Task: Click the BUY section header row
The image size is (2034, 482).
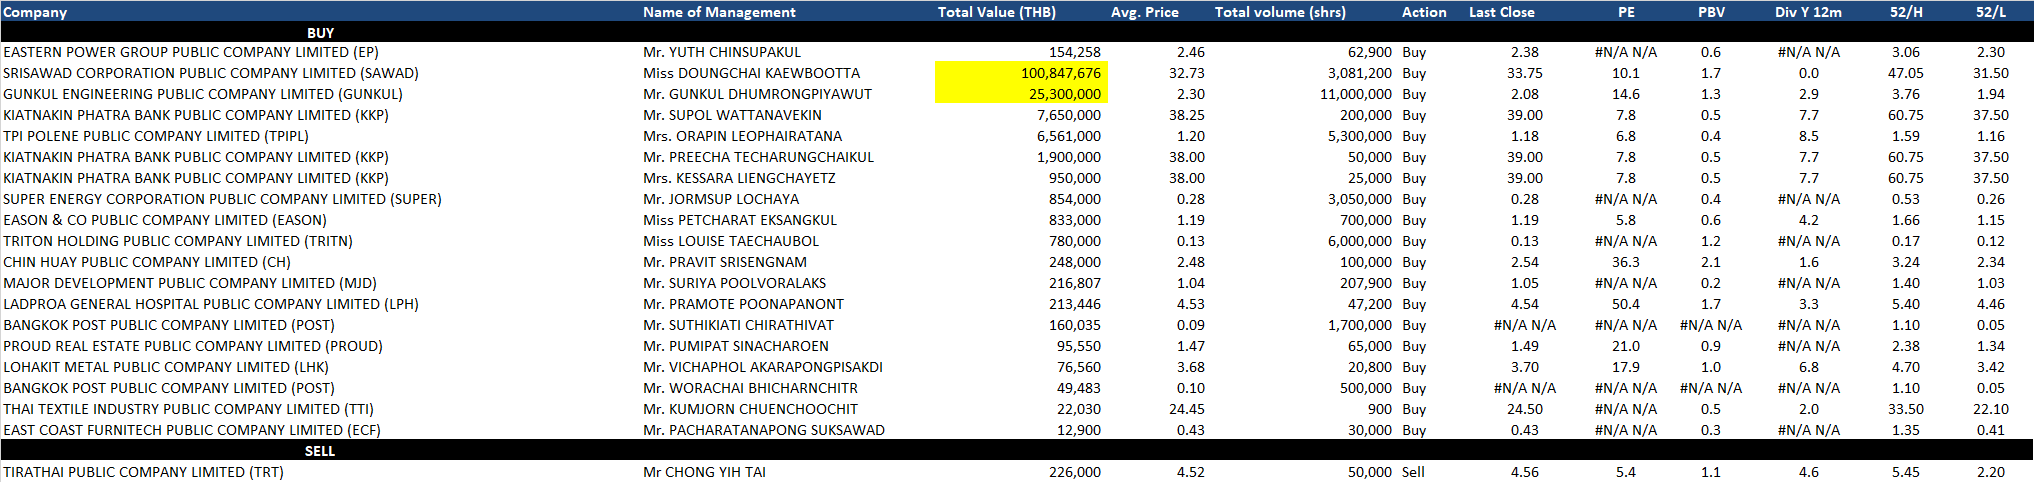Action: 320,33
